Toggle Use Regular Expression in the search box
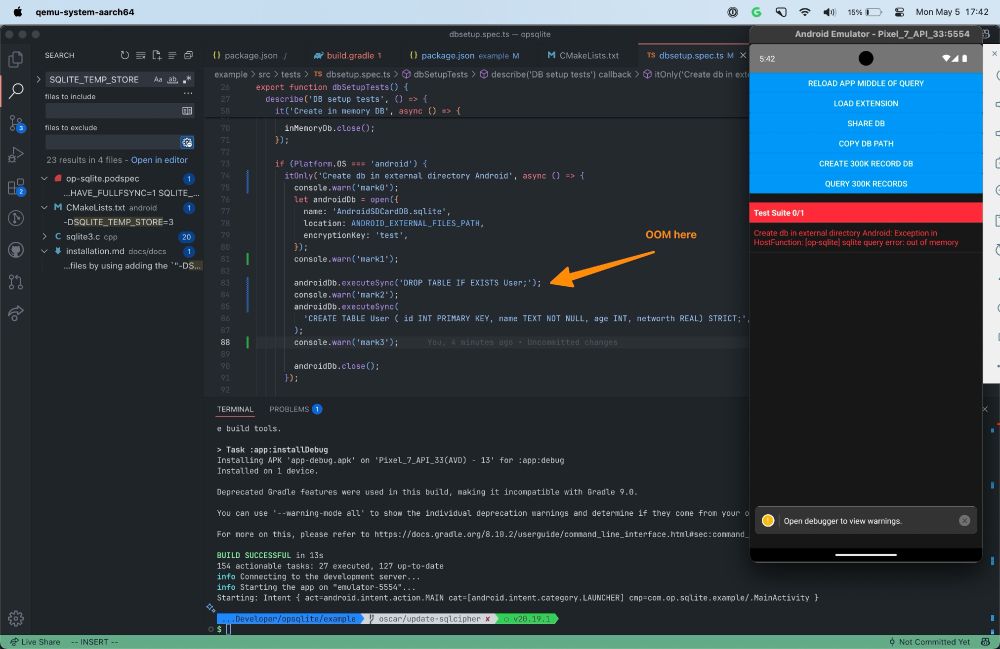 pos(187,80)
